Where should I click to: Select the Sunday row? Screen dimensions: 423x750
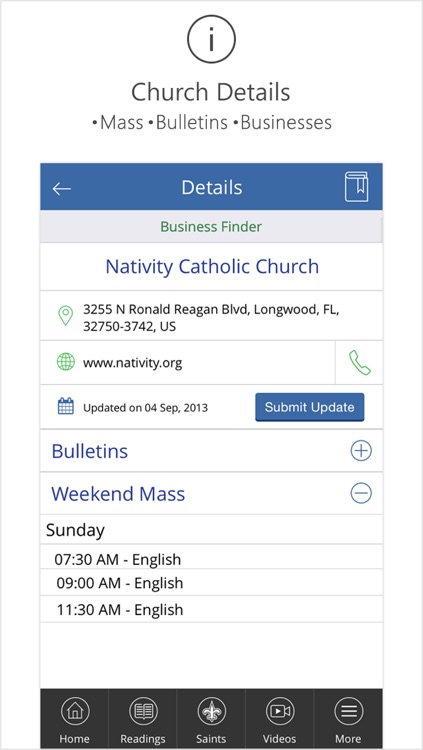click(211, 529)
